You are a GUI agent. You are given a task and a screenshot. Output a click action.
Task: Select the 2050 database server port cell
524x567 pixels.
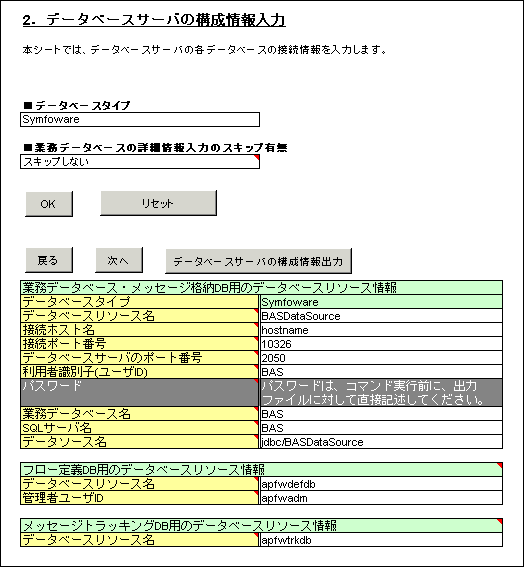381,358
